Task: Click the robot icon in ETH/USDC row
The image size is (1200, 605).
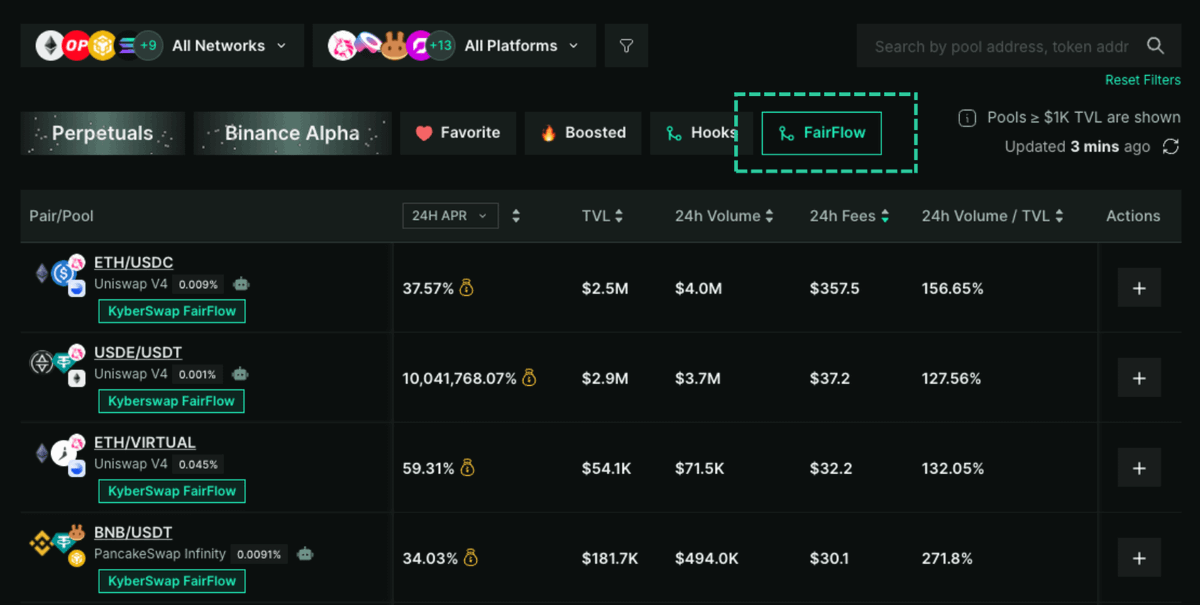Action: 240,284
